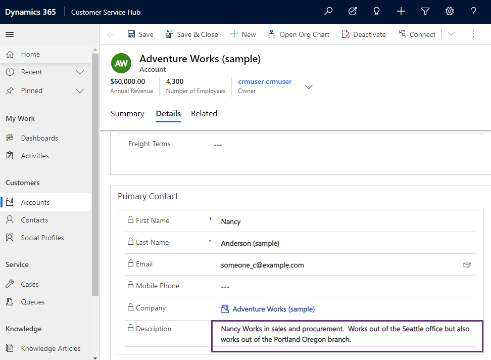Toggle the hamburger site map menu
Screen dimensions: 491x360
tap(10, 34)
